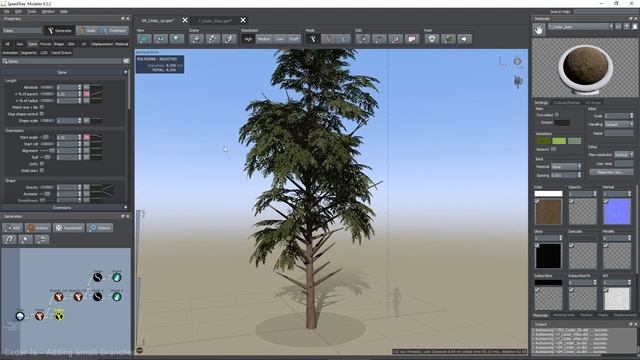Click the arrow icon in Post group
Image resolution: width=640 pixels, height=360 pixels.
464,39
